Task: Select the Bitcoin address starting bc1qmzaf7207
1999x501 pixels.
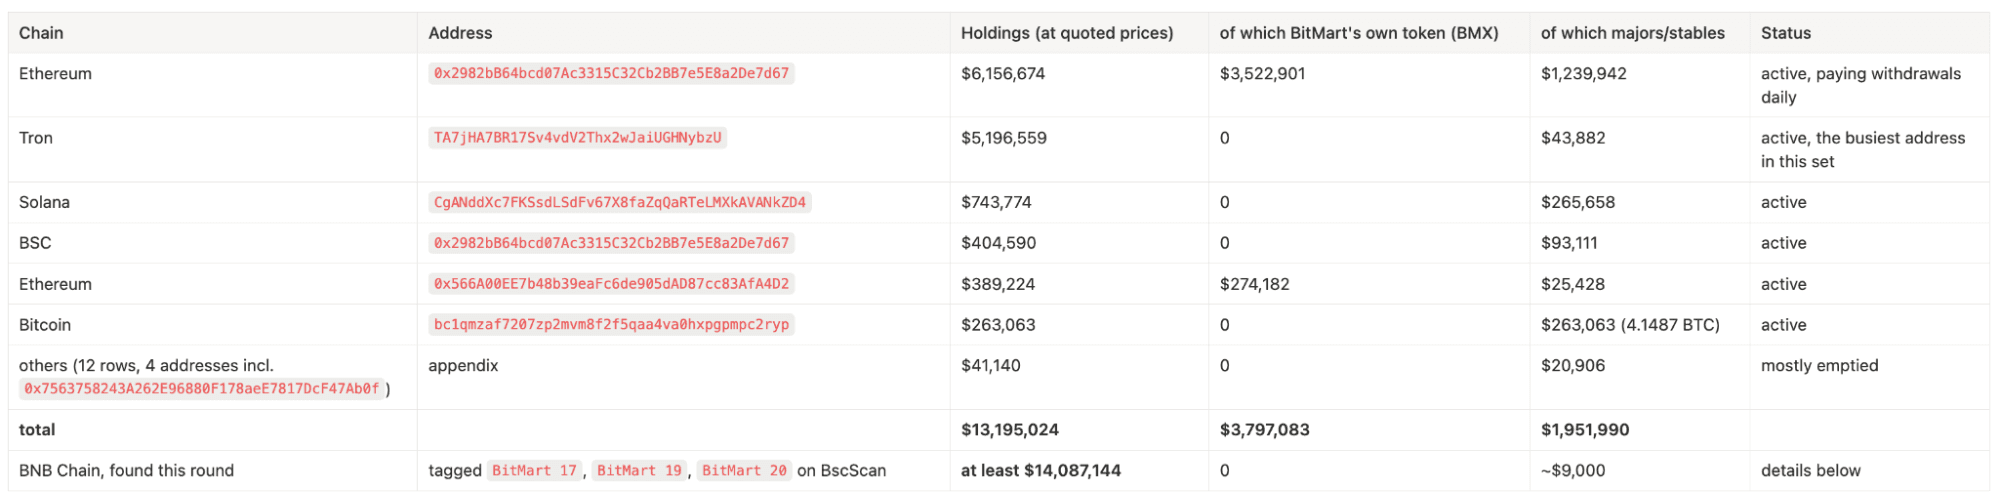Action: click(611, 325)
